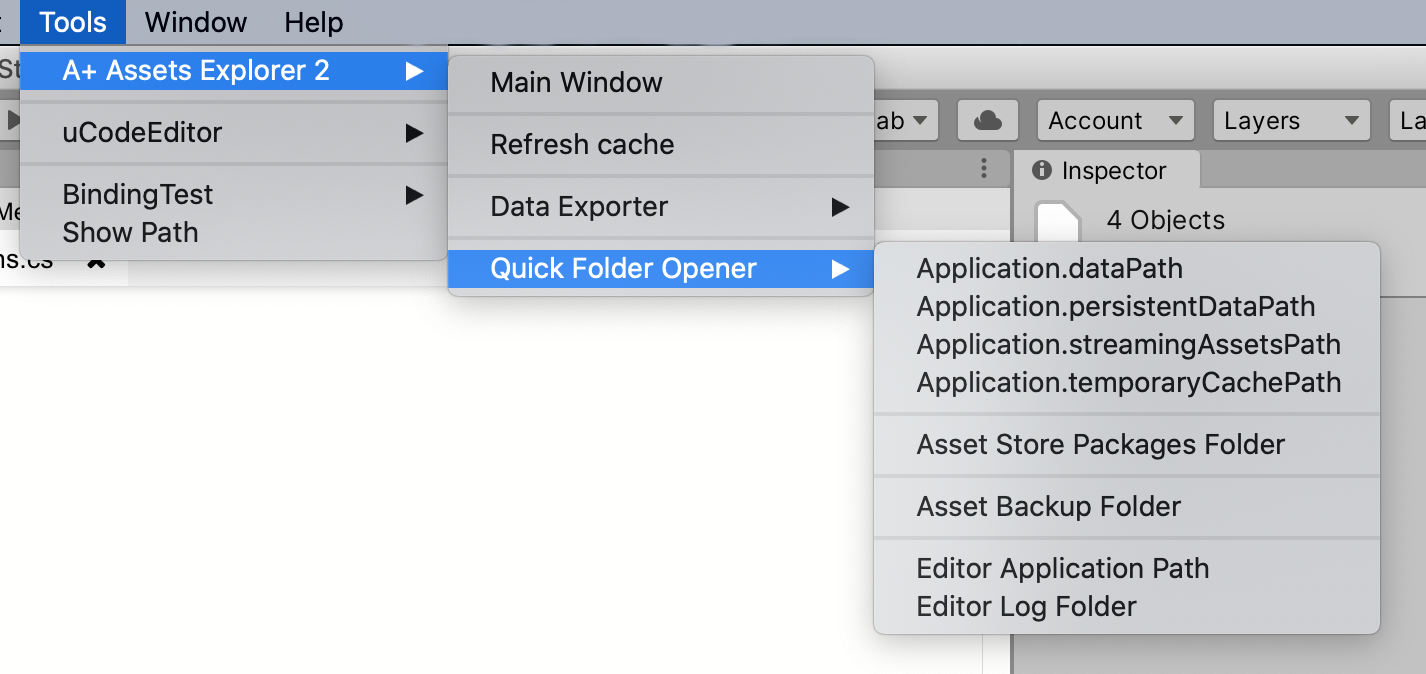
Task: Open the Collab dropdown left of the cloud icon
Action: (x=907, y=121)
